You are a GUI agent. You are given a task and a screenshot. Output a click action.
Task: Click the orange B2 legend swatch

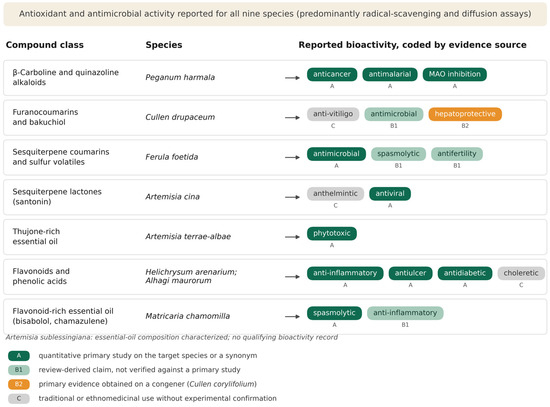19,384
